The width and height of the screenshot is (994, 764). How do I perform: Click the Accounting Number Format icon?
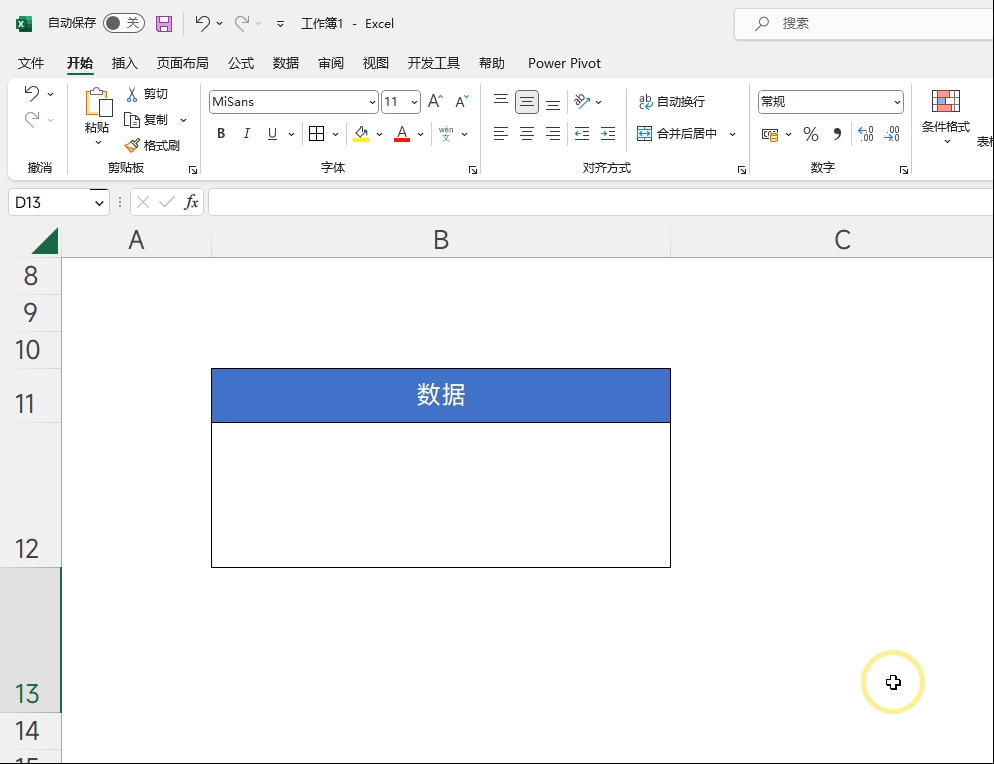[x=770, y=134]
